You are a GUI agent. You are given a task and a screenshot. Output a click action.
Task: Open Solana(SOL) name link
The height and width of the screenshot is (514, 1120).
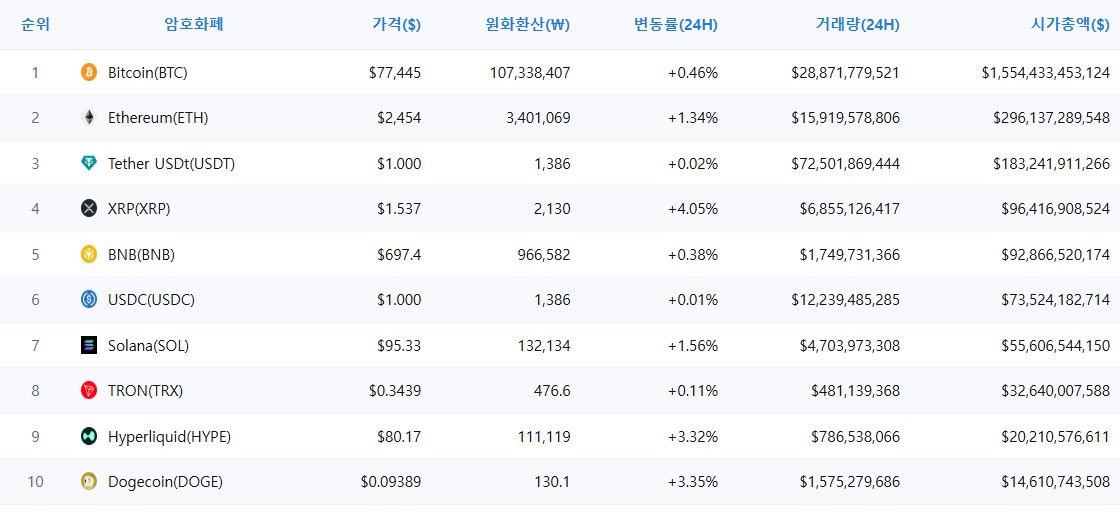point(149,346)
